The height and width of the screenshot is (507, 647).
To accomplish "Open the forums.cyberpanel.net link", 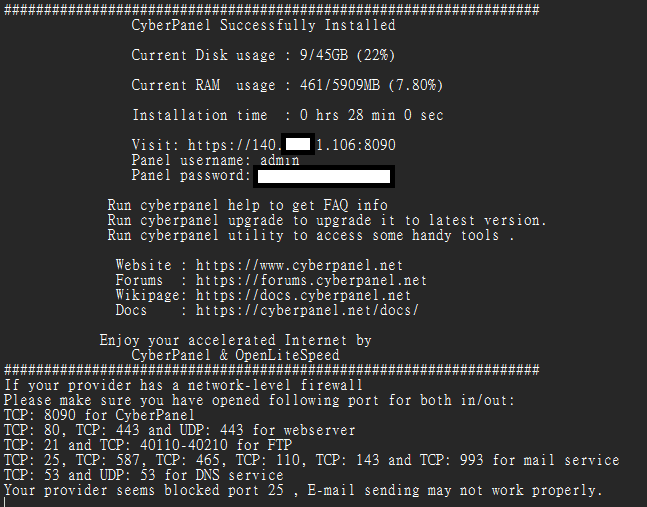I will (311, 280).
